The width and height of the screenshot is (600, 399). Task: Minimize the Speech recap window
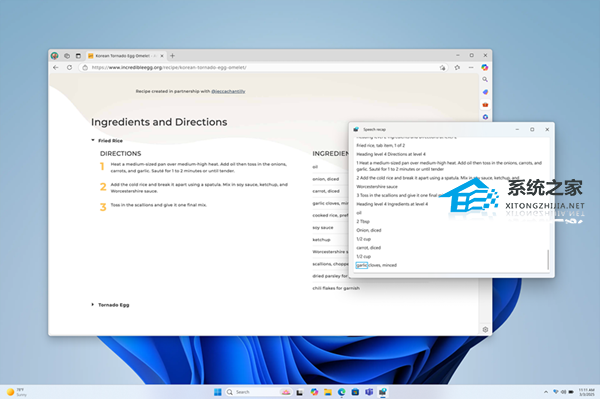[x=517, y=129]
